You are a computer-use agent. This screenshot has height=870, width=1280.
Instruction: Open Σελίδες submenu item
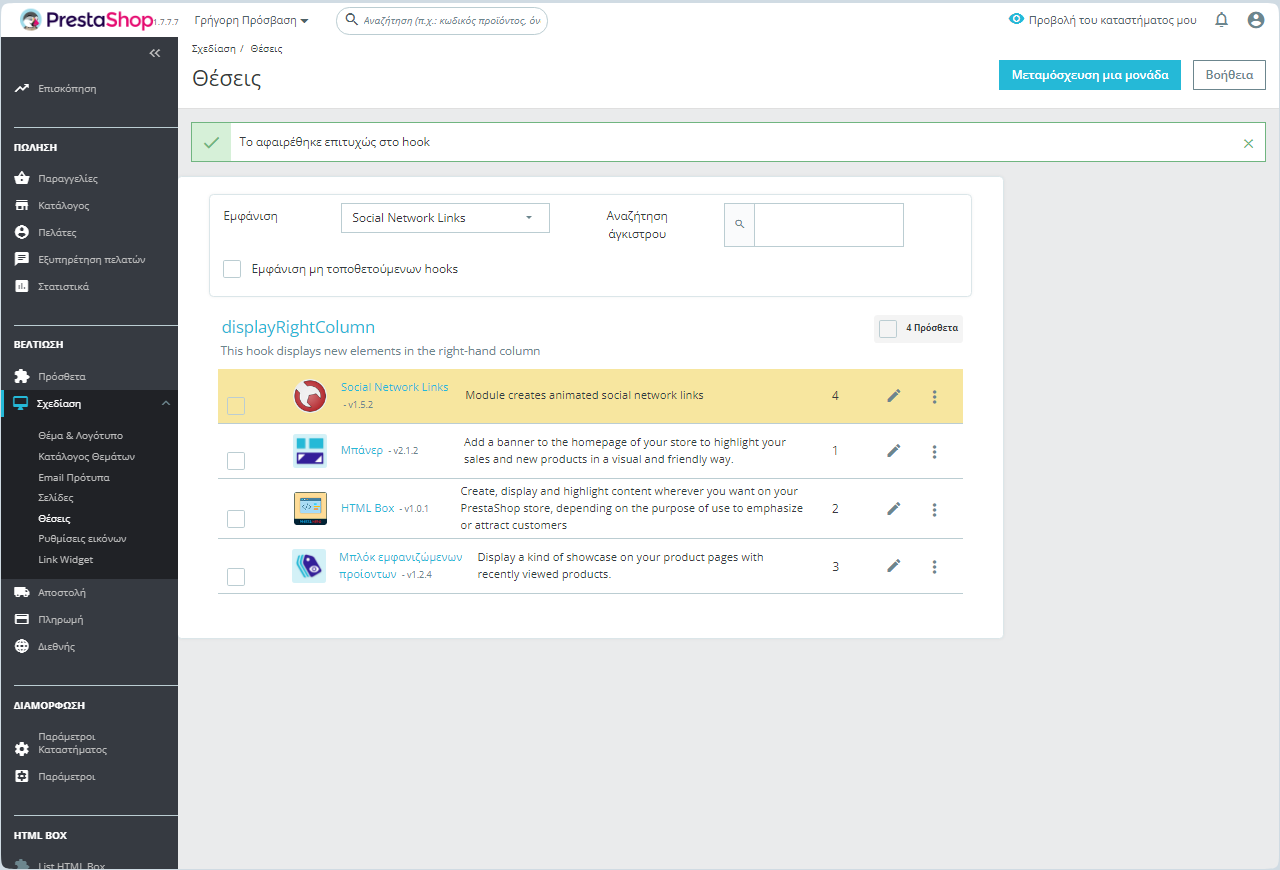[56, 498]
